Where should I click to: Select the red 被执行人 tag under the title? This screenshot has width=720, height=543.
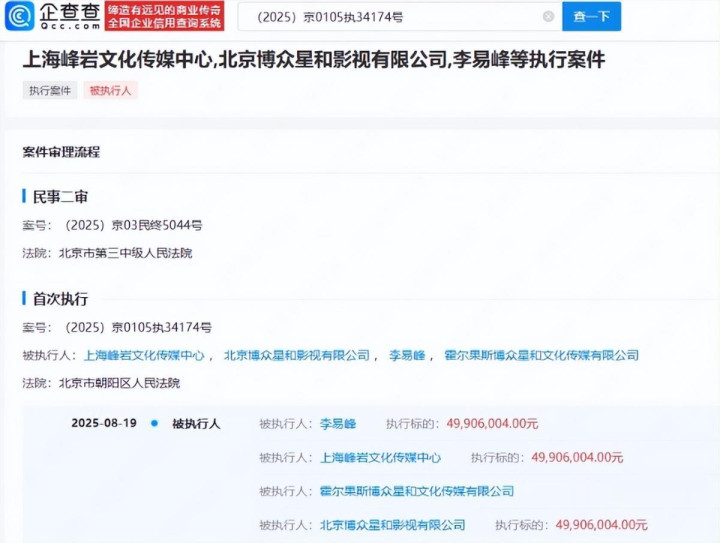110,90
